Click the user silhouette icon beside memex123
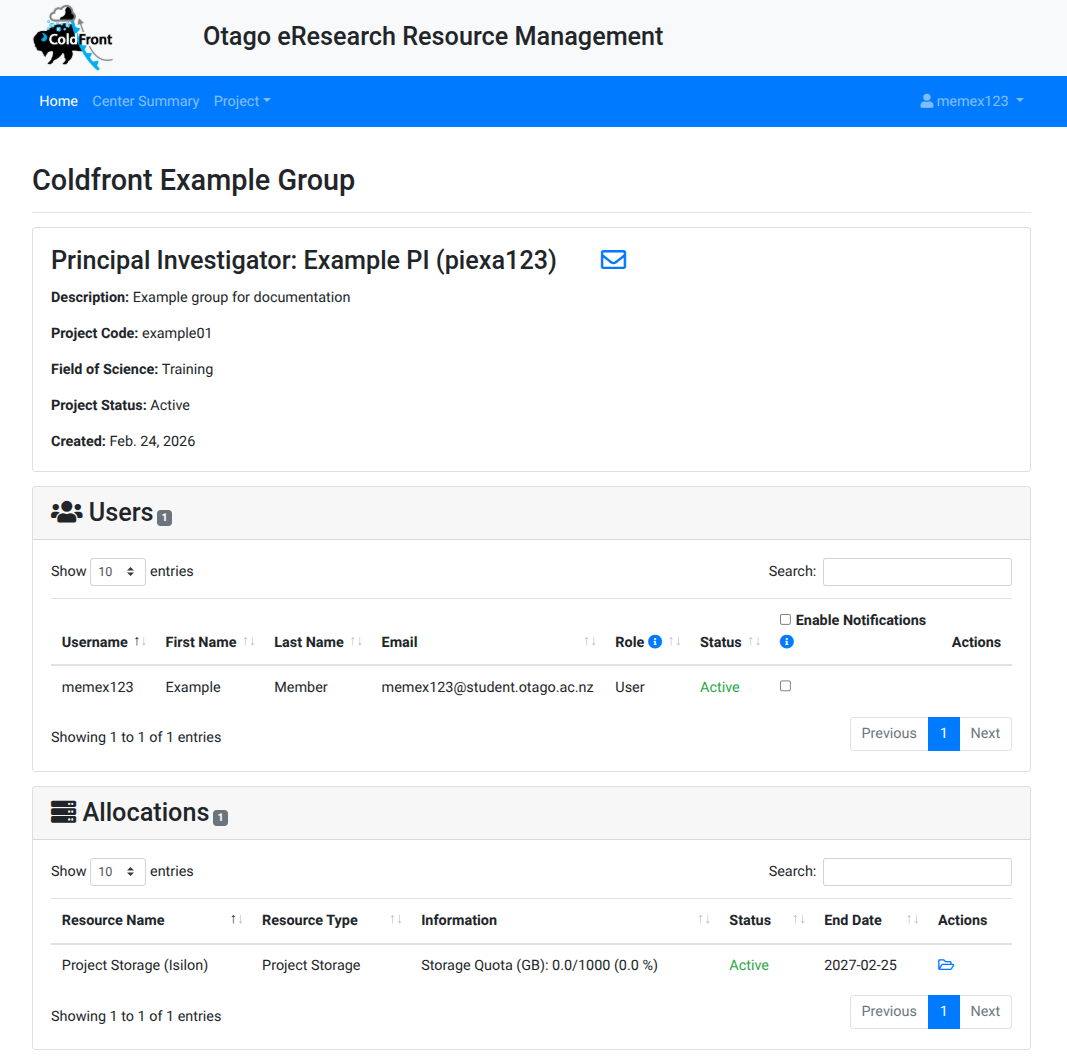The image size is (1067, 1060). pos(924,100)
